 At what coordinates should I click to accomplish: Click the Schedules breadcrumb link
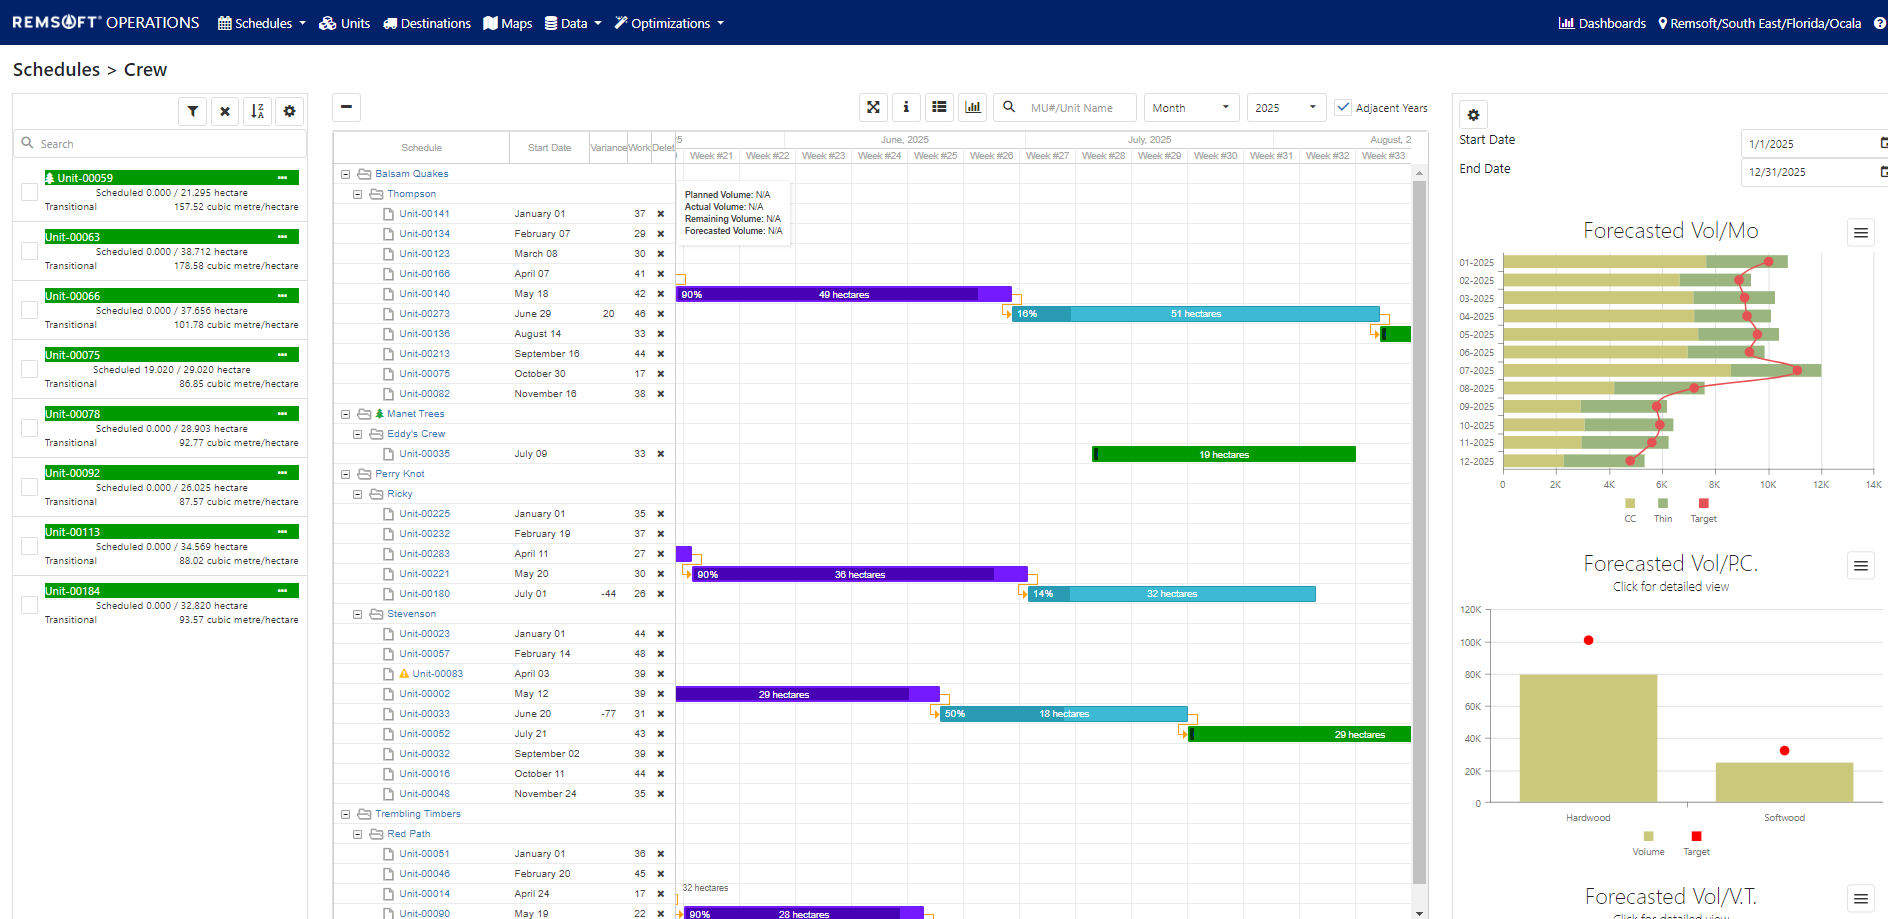(56, 69)
